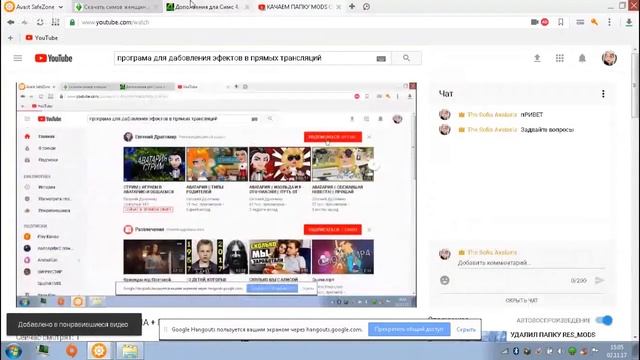Click the YouTube search text field

pyautogui.click(x=245, y=58)
